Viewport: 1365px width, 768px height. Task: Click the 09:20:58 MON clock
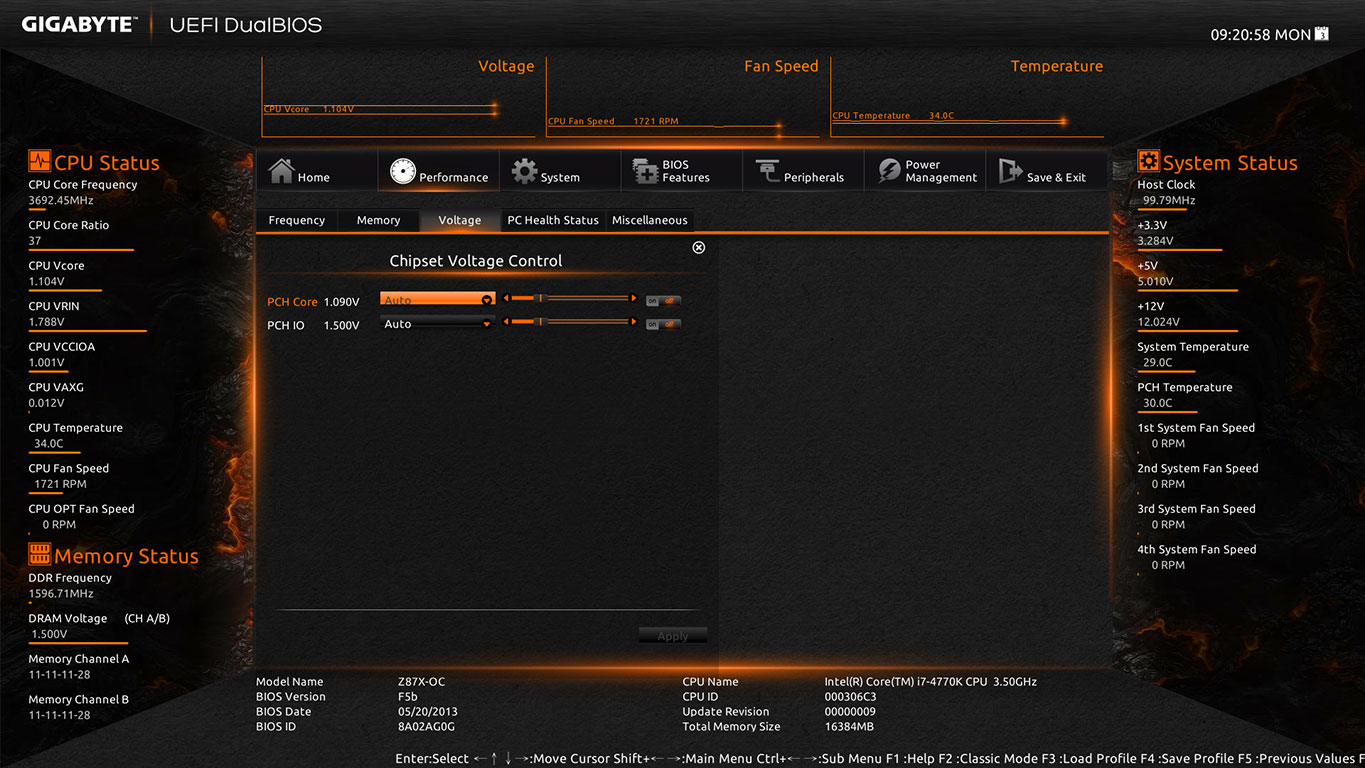1260,34
